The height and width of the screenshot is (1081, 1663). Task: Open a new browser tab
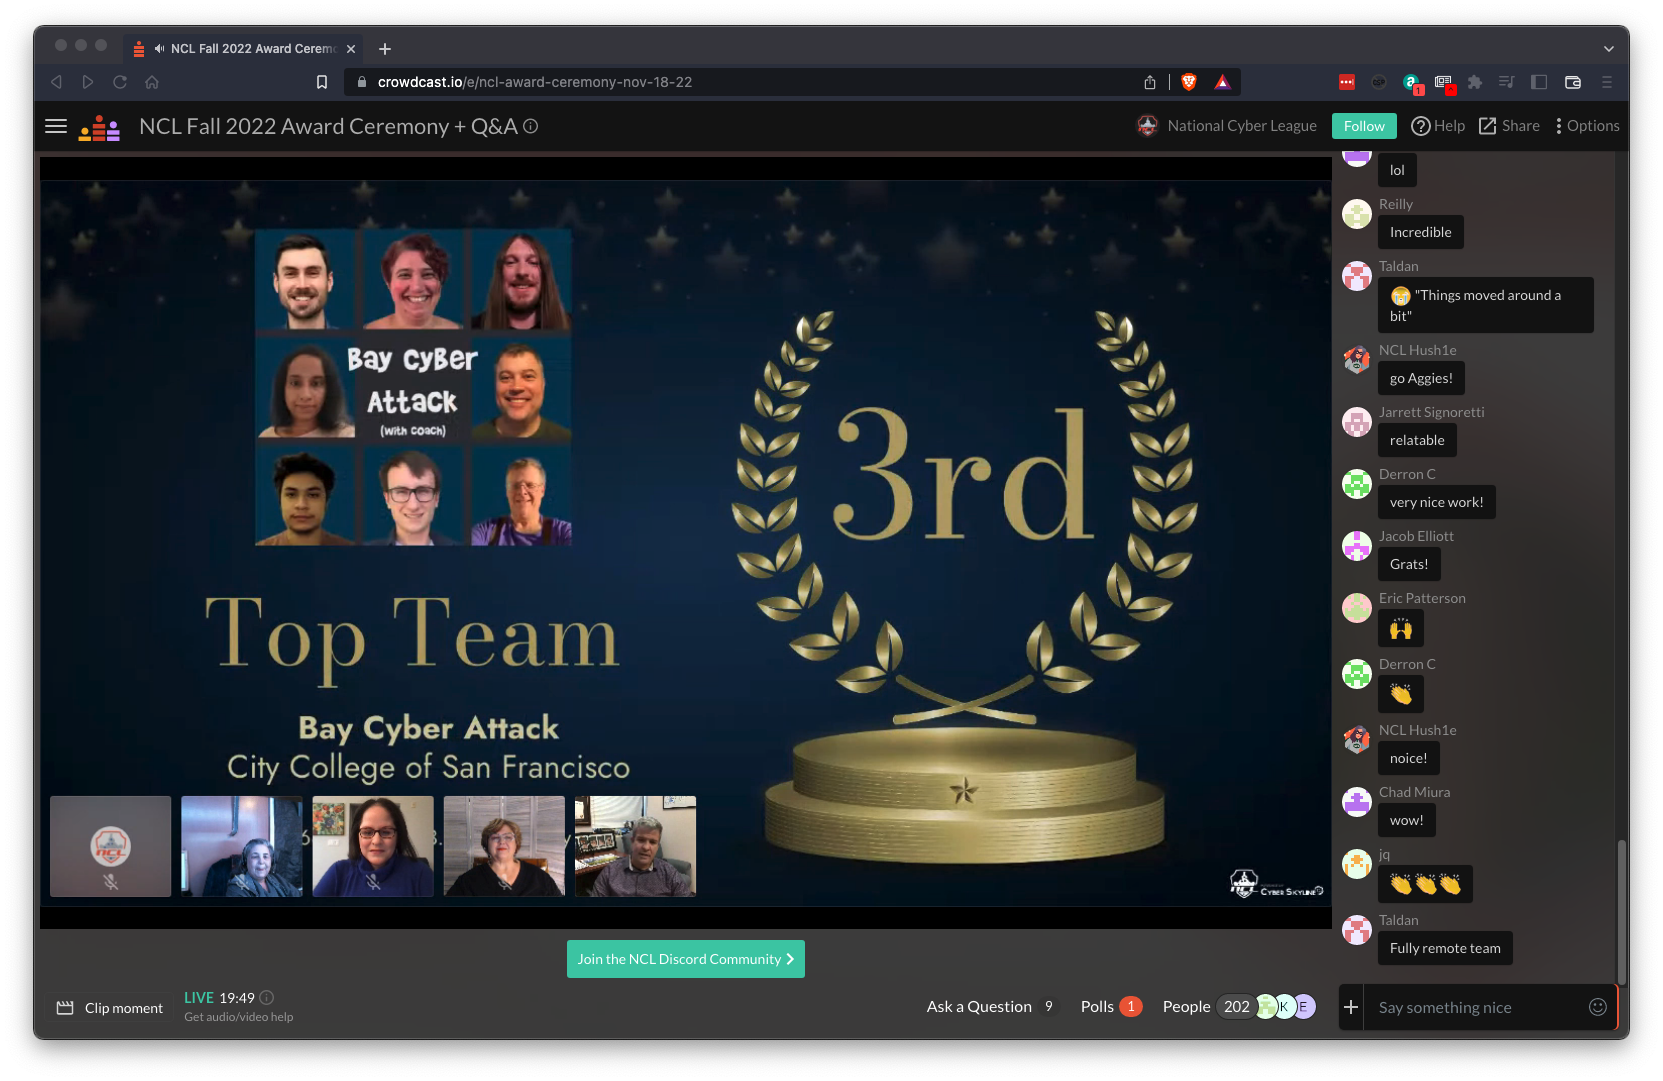(x=385, y=48)
